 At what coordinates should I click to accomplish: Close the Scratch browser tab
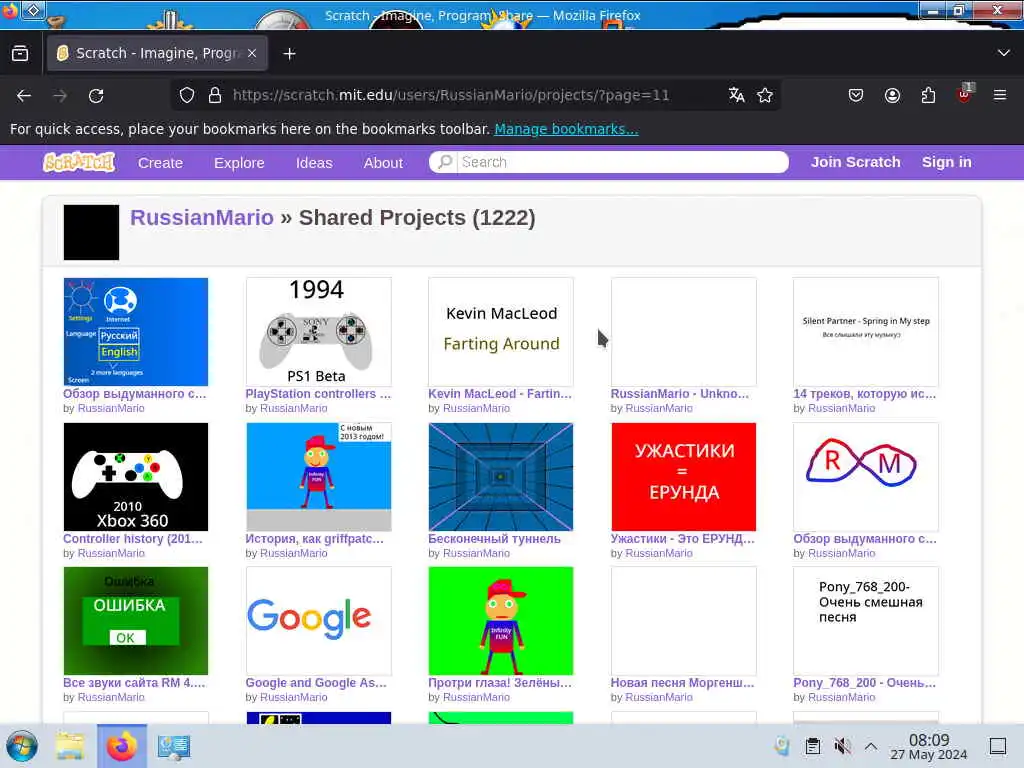[x=252, y=53]
